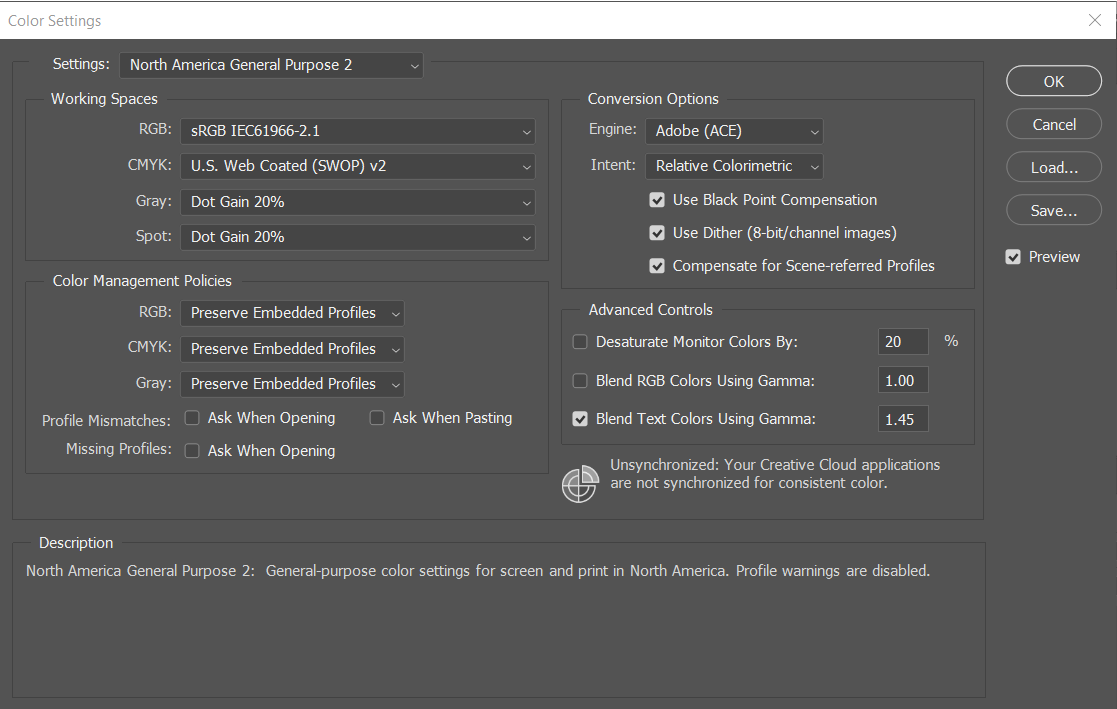Open the Spot working space dropdown
This screenshot has height=709, width=1117.
point(357,237)
